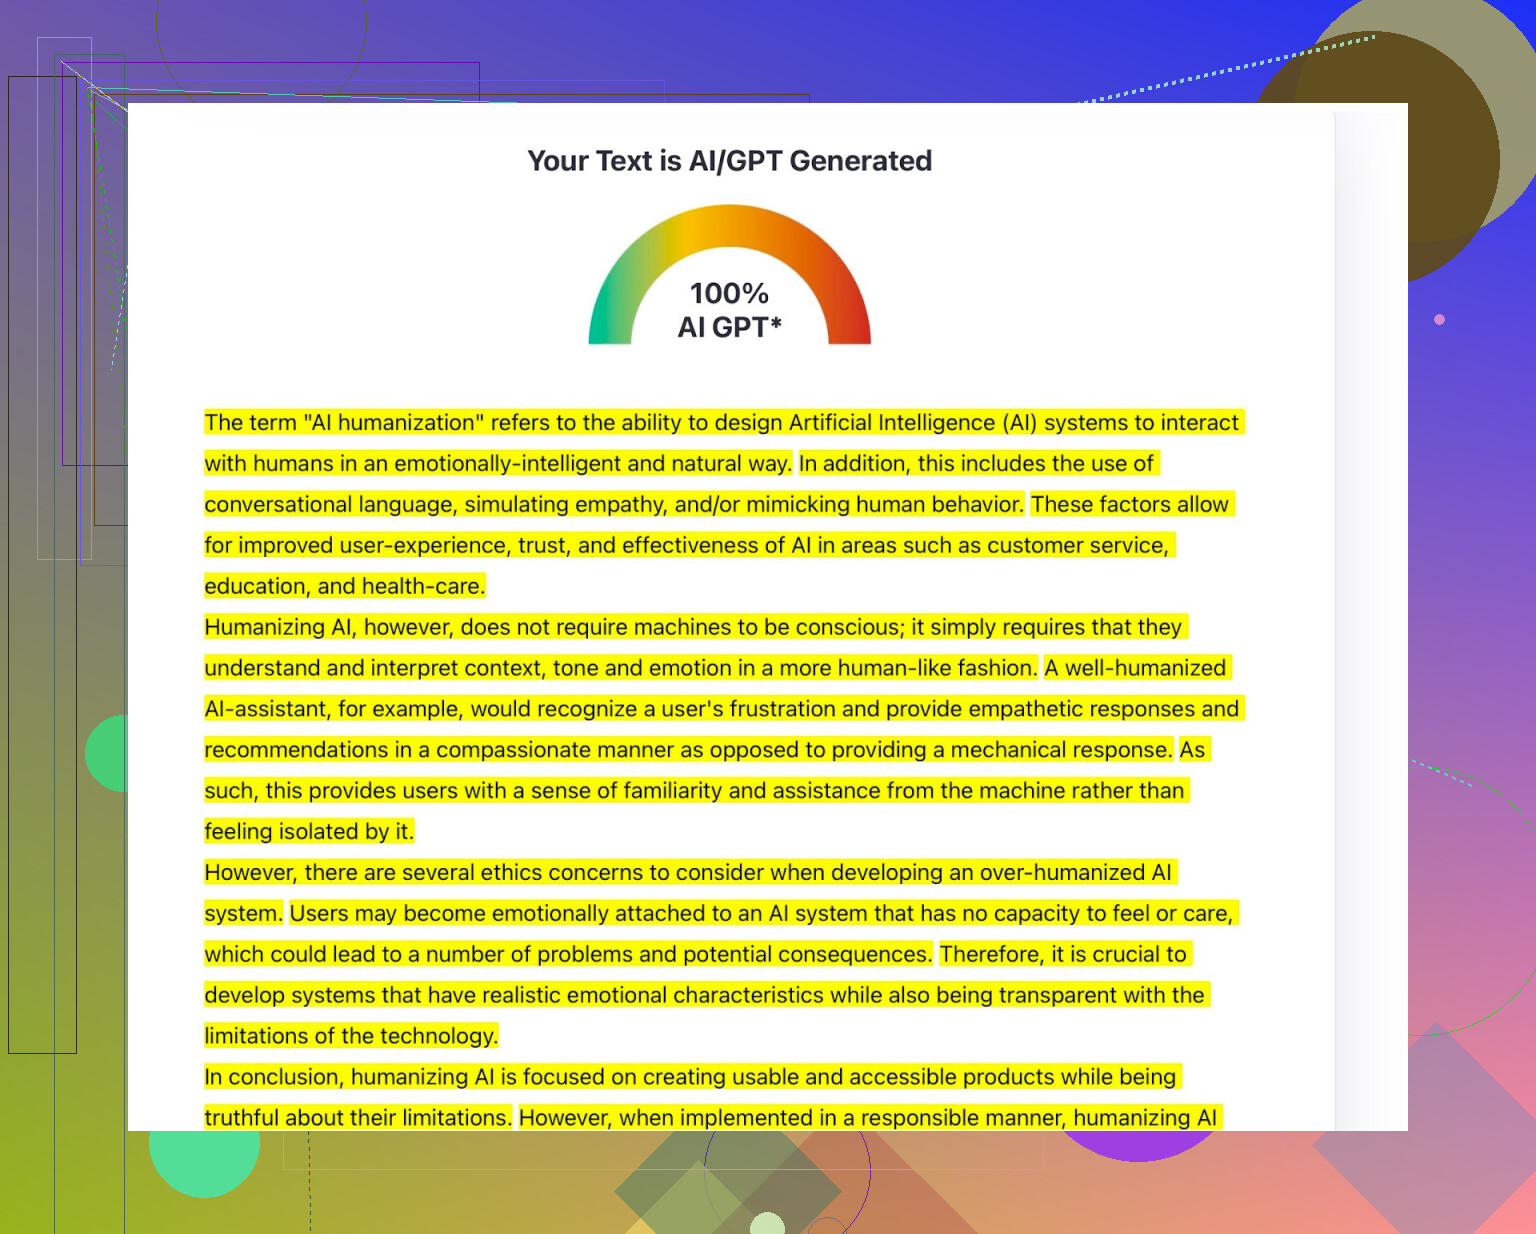Select the sentence beginning "However, when implemented"
This screenshot has height=1234, width=1536.
(867, 1118)
